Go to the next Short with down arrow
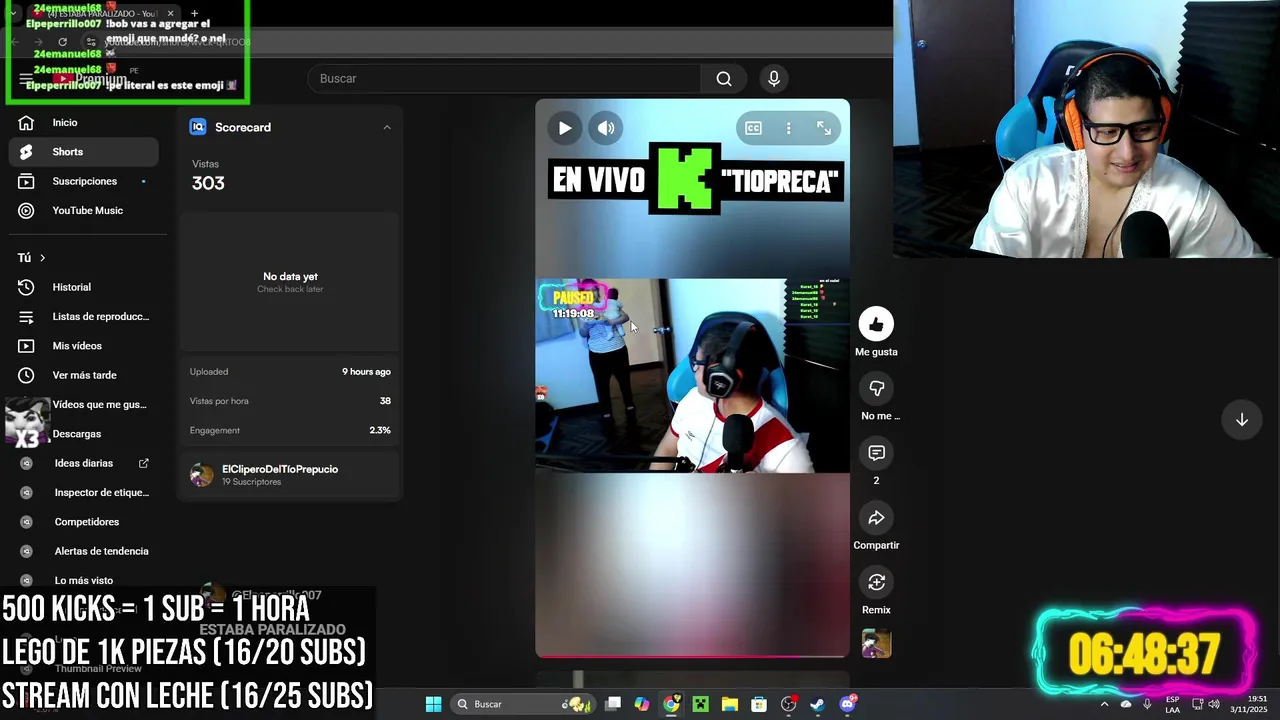Image resolution: width=1280 pixels, height=720 pixels. 1241,420
